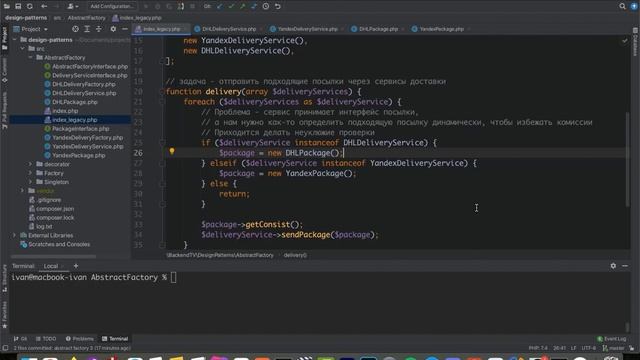The width and height of the screenshot is (640, 360).
Task: Select composer.json in project tree
Action: [55, 209]
